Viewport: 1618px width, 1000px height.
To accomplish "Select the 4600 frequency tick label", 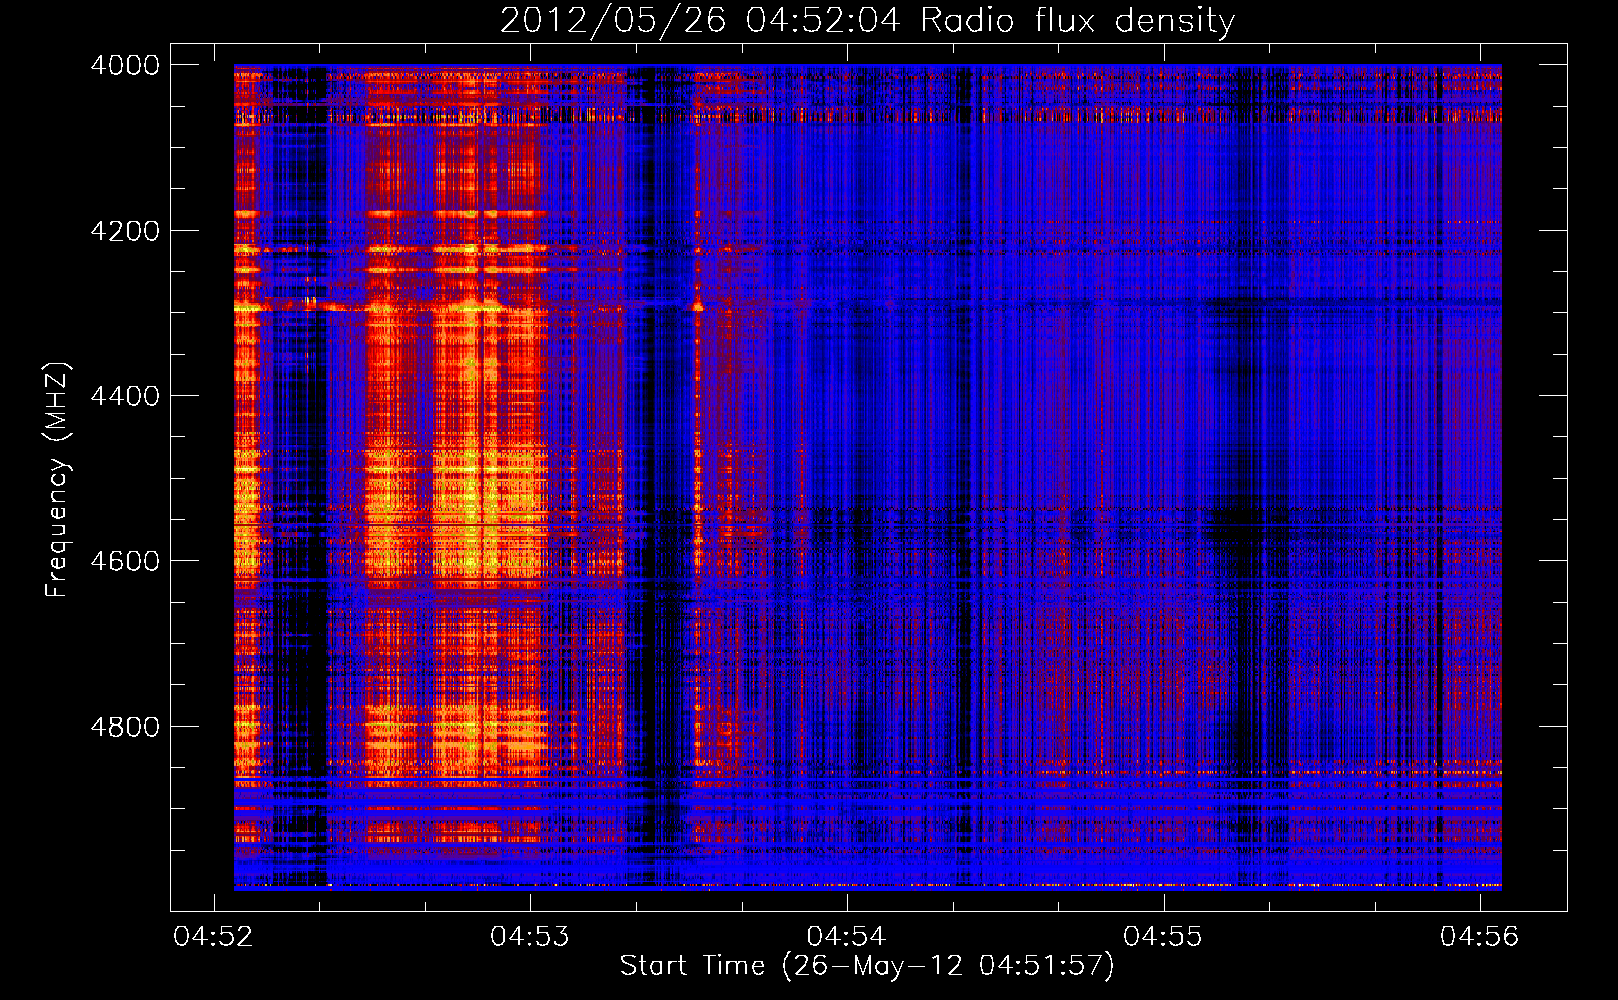I will click(125, 561).
